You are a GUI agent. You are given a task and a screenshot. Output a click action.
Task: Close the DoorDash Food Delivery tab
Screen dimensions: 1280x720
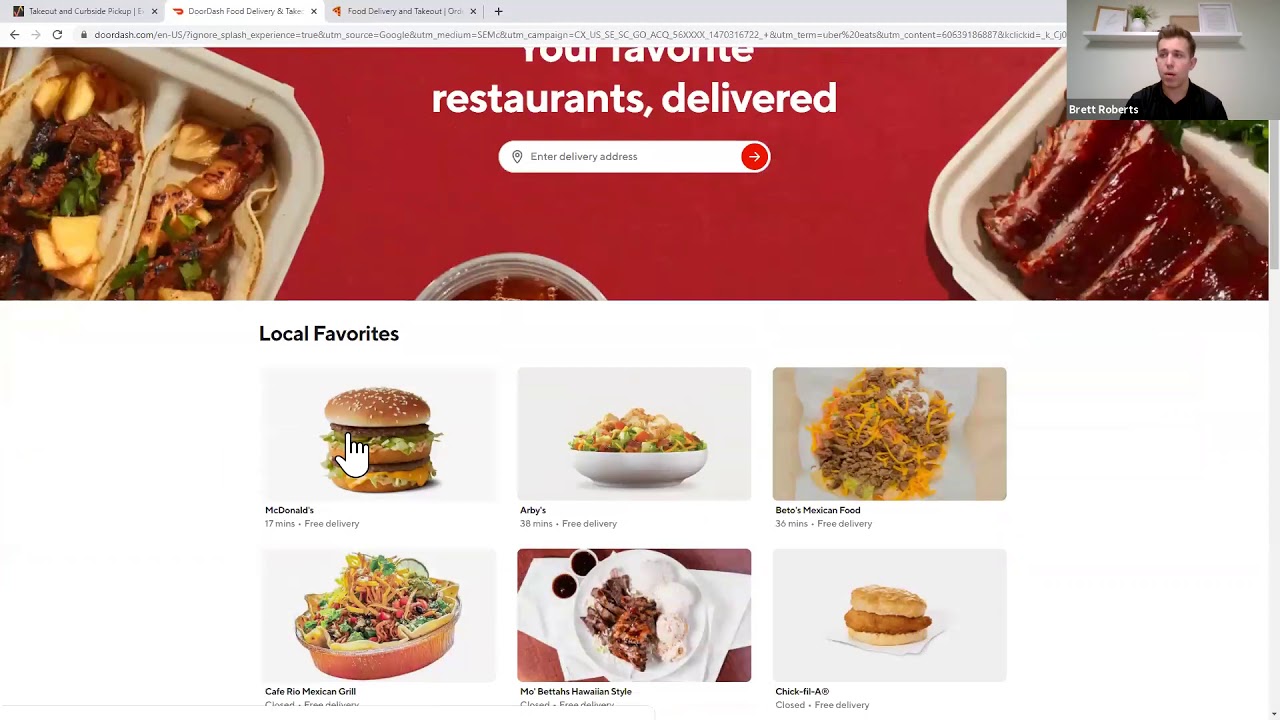point(314,11)
